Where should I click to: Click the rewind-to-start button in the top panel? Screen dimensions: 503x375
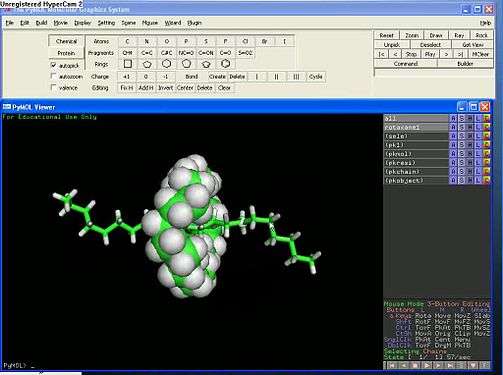[x=381, y=54]
